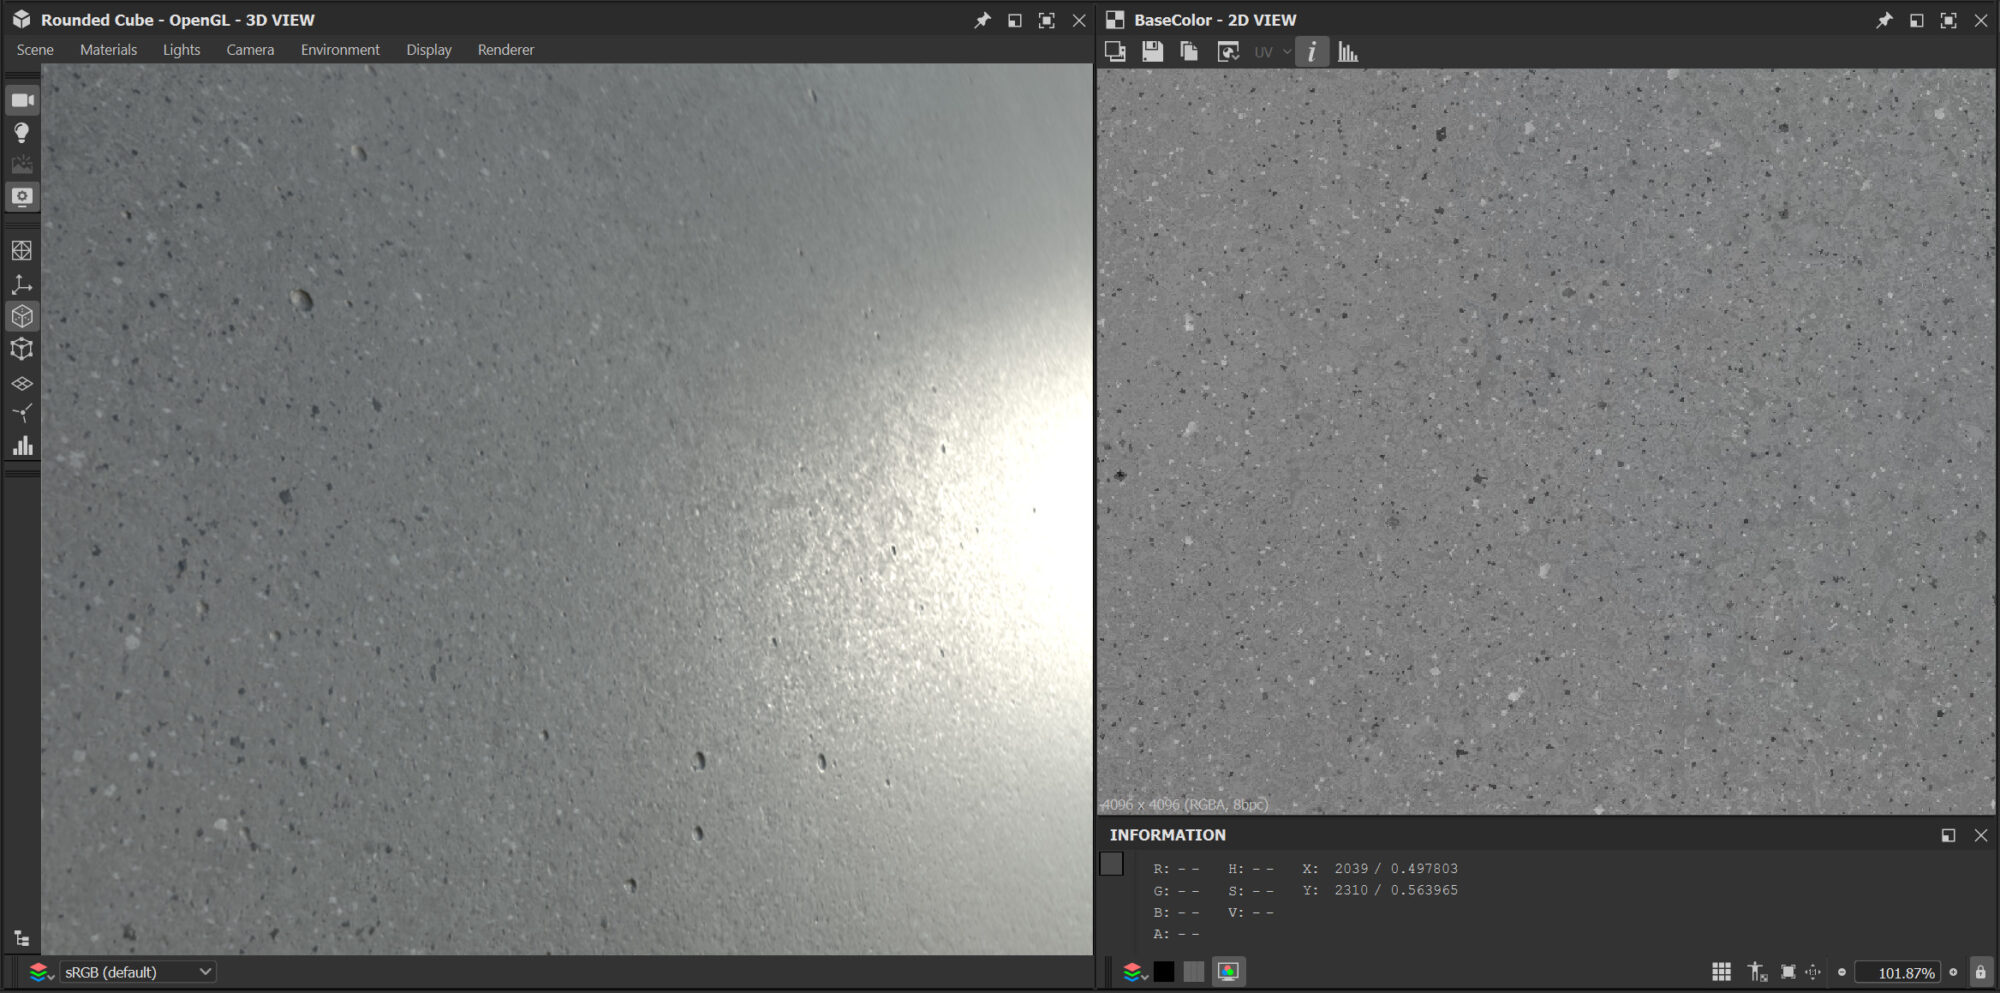Toggle the background display mode swatch in 2D view
2000x993 pixels.
1192,971
